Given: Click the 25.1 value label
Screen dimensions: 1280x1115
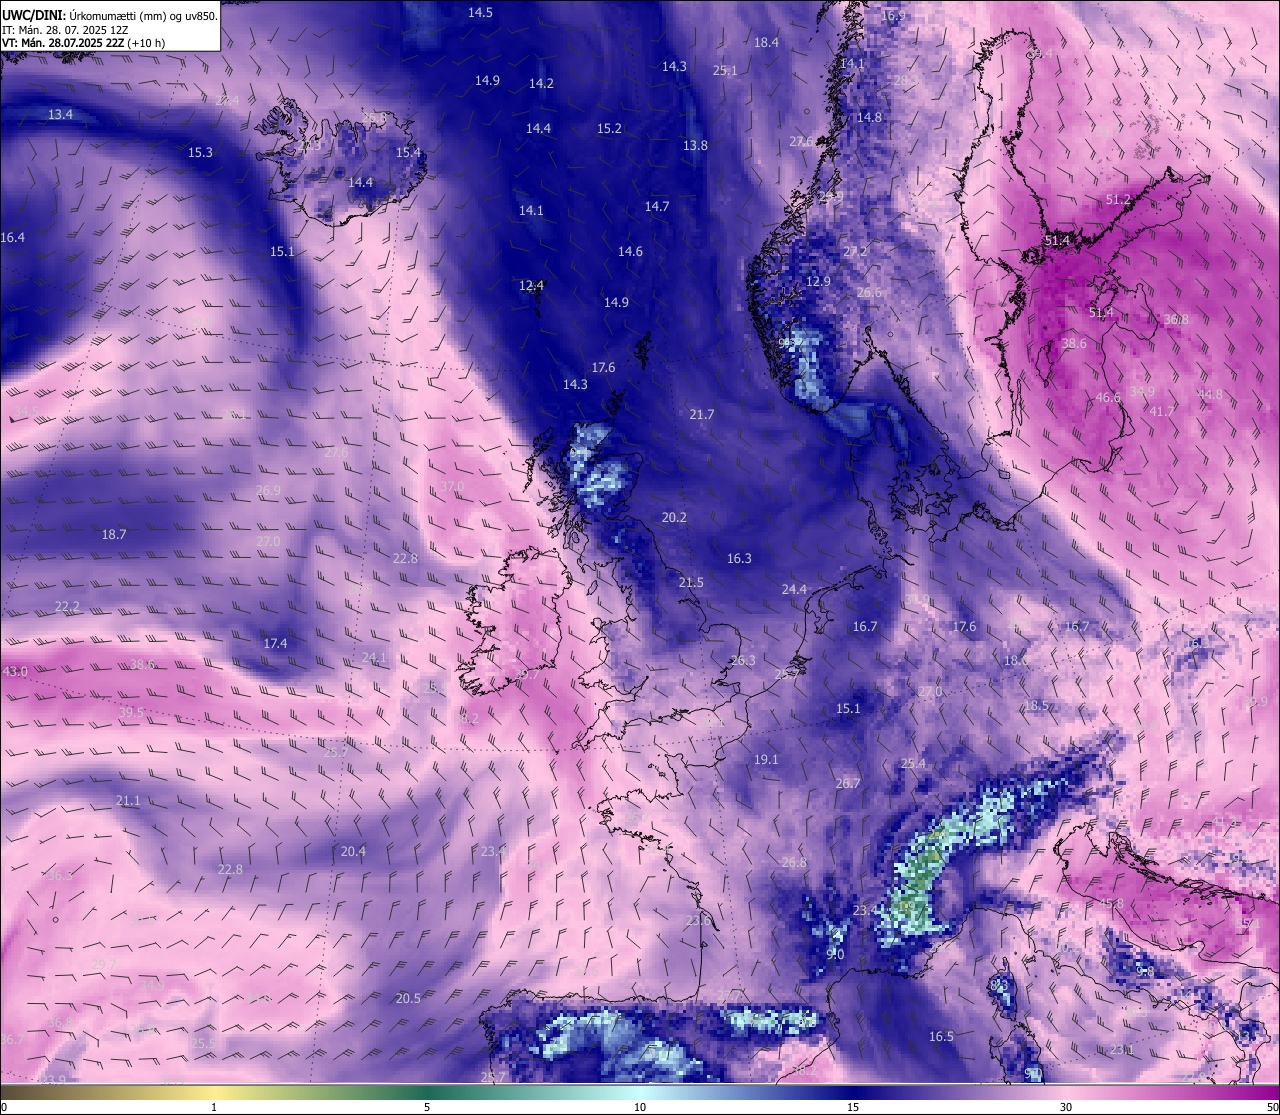Looking at the screenshot, I should pos(725,71).
